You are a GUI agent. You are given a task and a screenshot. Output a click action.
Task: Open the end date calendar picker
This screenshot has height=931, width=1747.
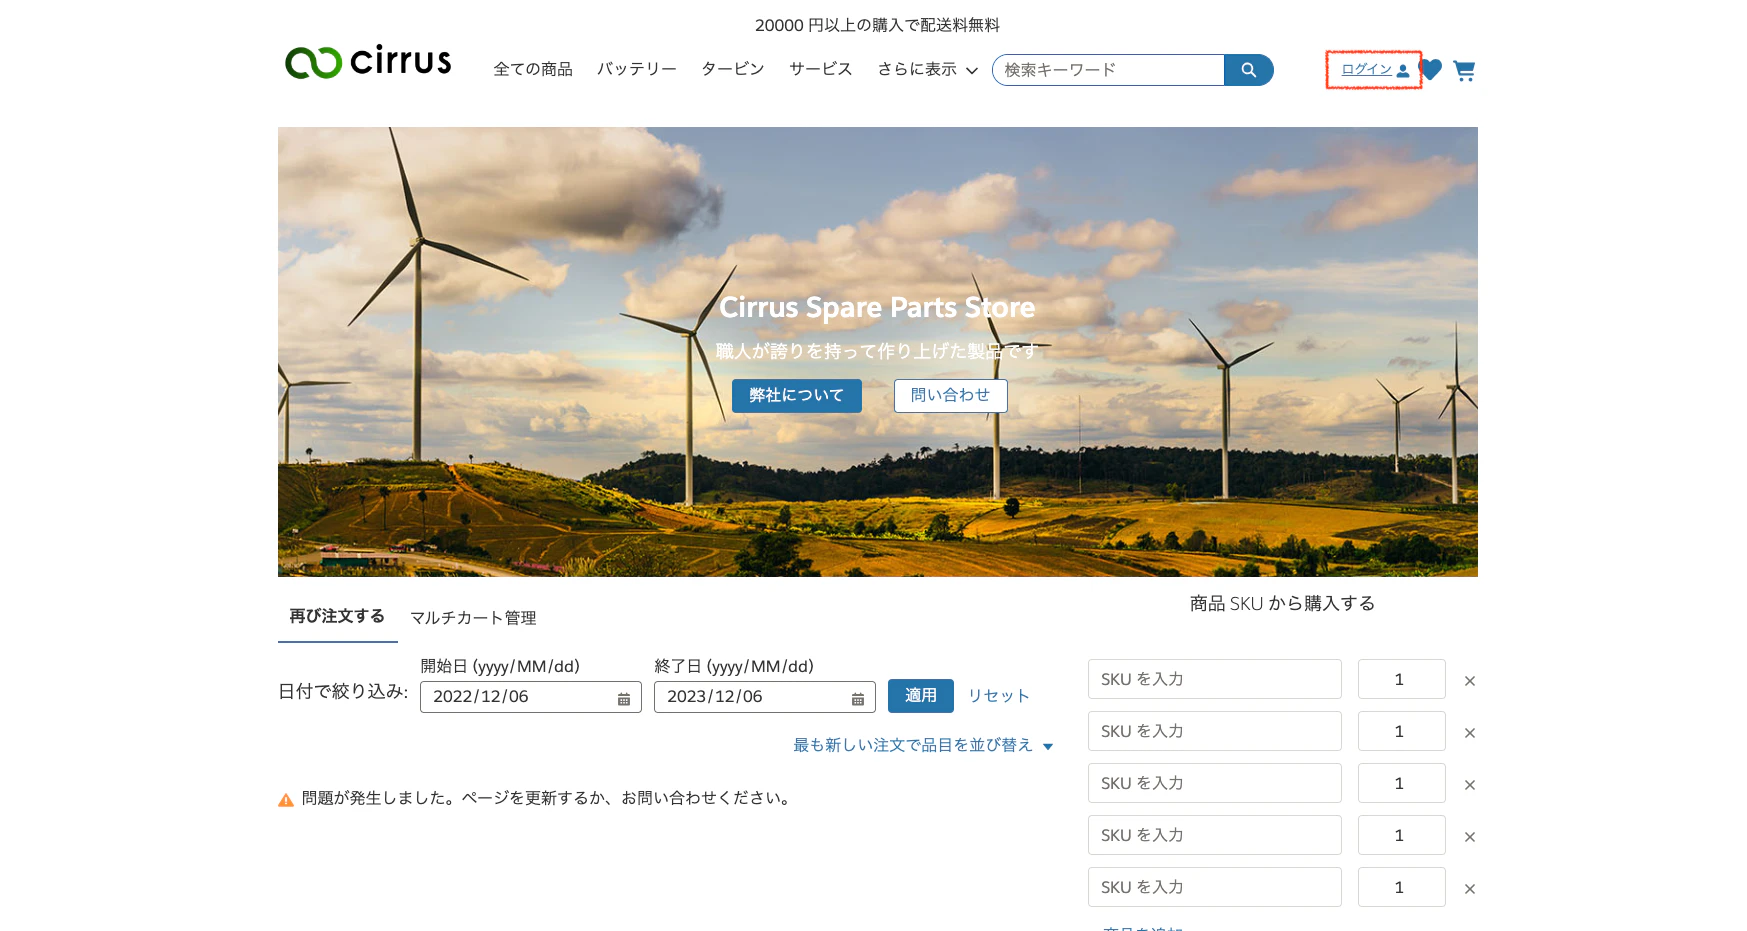[x=858, y=698]
